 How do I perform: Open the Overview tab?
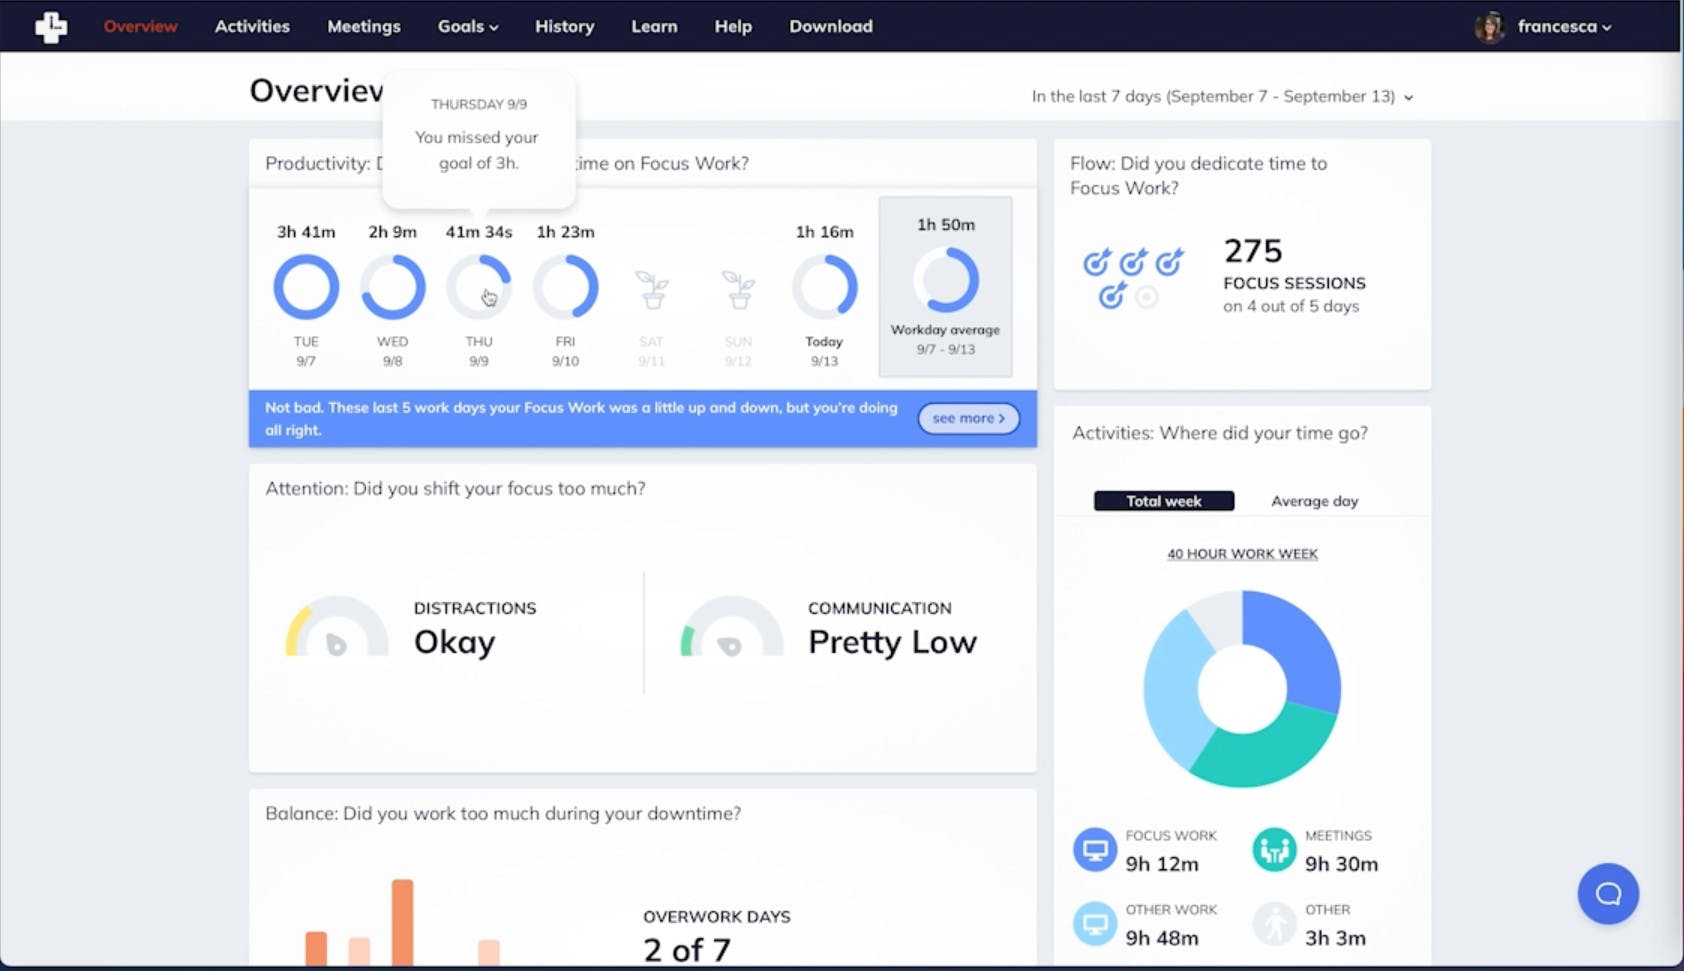click(141, 26)
